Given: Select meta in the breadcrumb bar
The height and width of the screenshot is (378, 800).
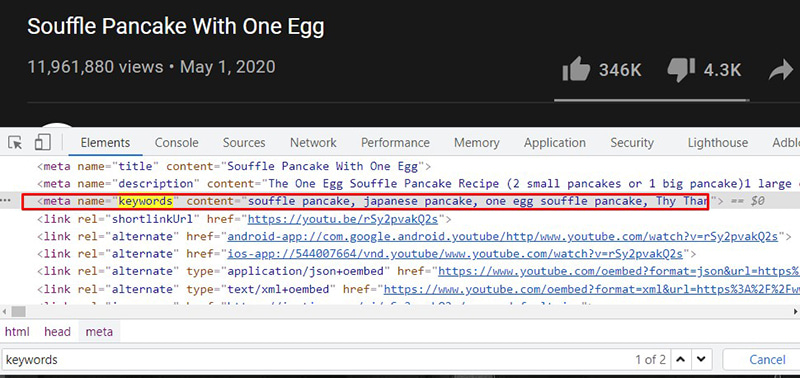Looking at the screenshot, I should (x=99, y=332).
